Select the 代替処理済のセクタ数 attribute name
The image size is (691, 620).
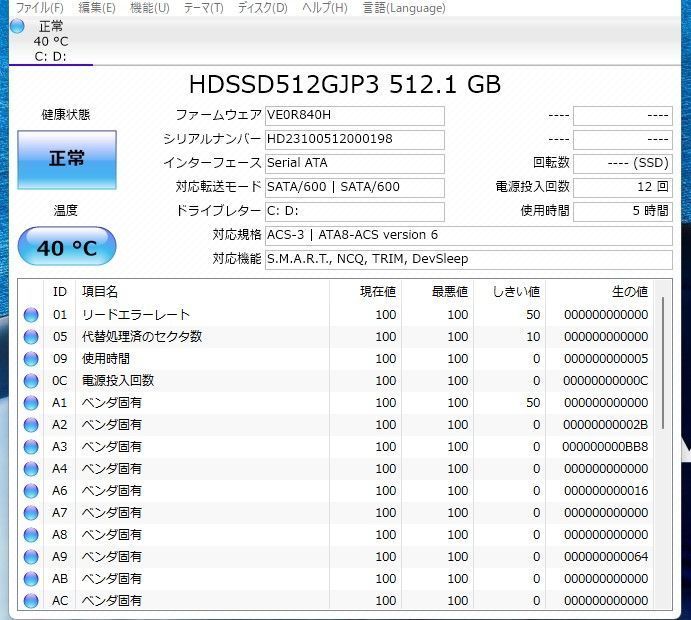[142, 337]
